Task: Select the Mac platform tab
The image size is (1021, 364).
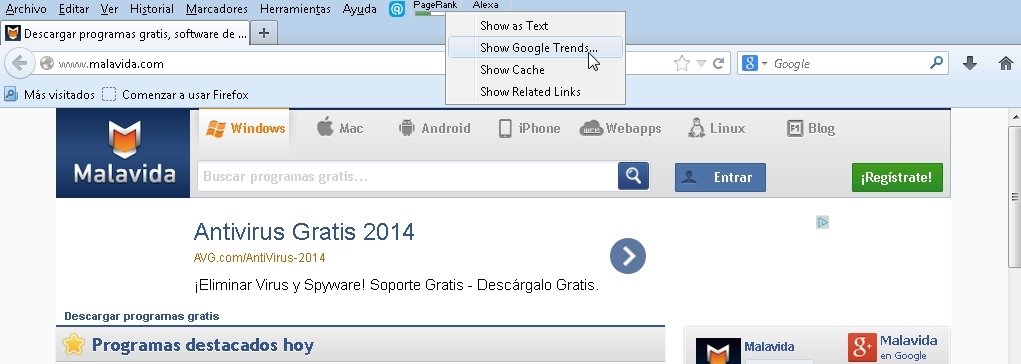Action: pos(340,128)
